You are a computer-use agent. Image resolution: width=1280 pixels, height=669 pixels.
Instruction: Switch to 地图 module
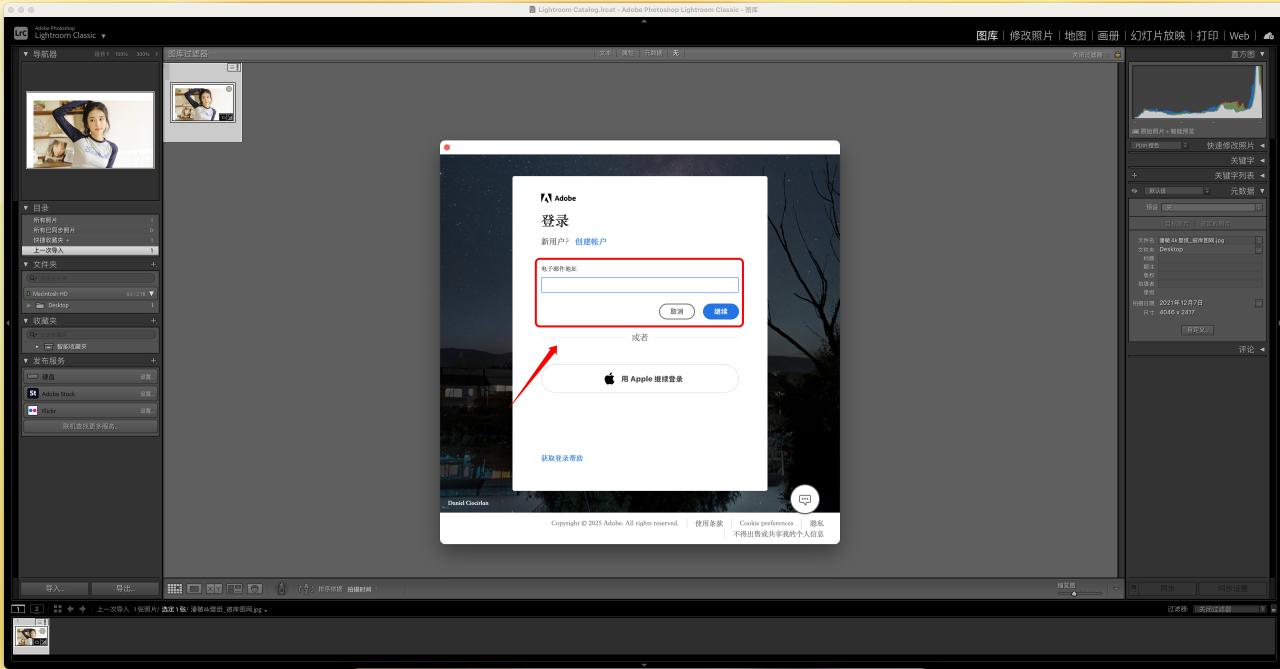[1075, 36]
